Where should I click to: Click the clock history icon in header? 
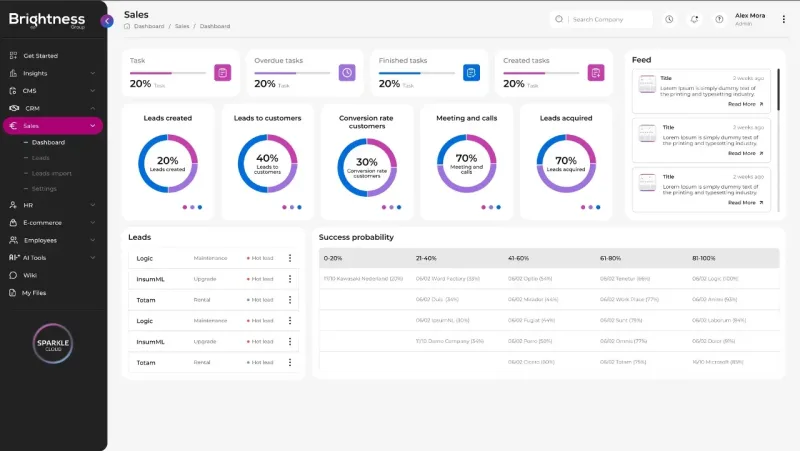pyautogui.click(x=669, y=19)
